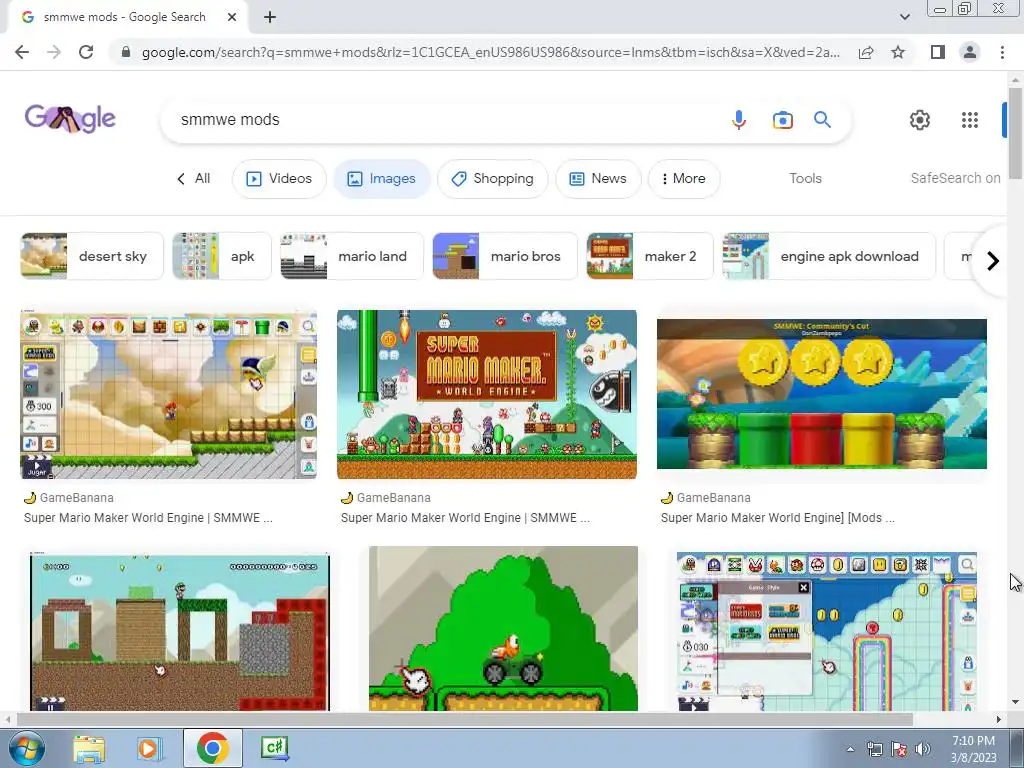Close the smmwe mods tab

[232, 17]
